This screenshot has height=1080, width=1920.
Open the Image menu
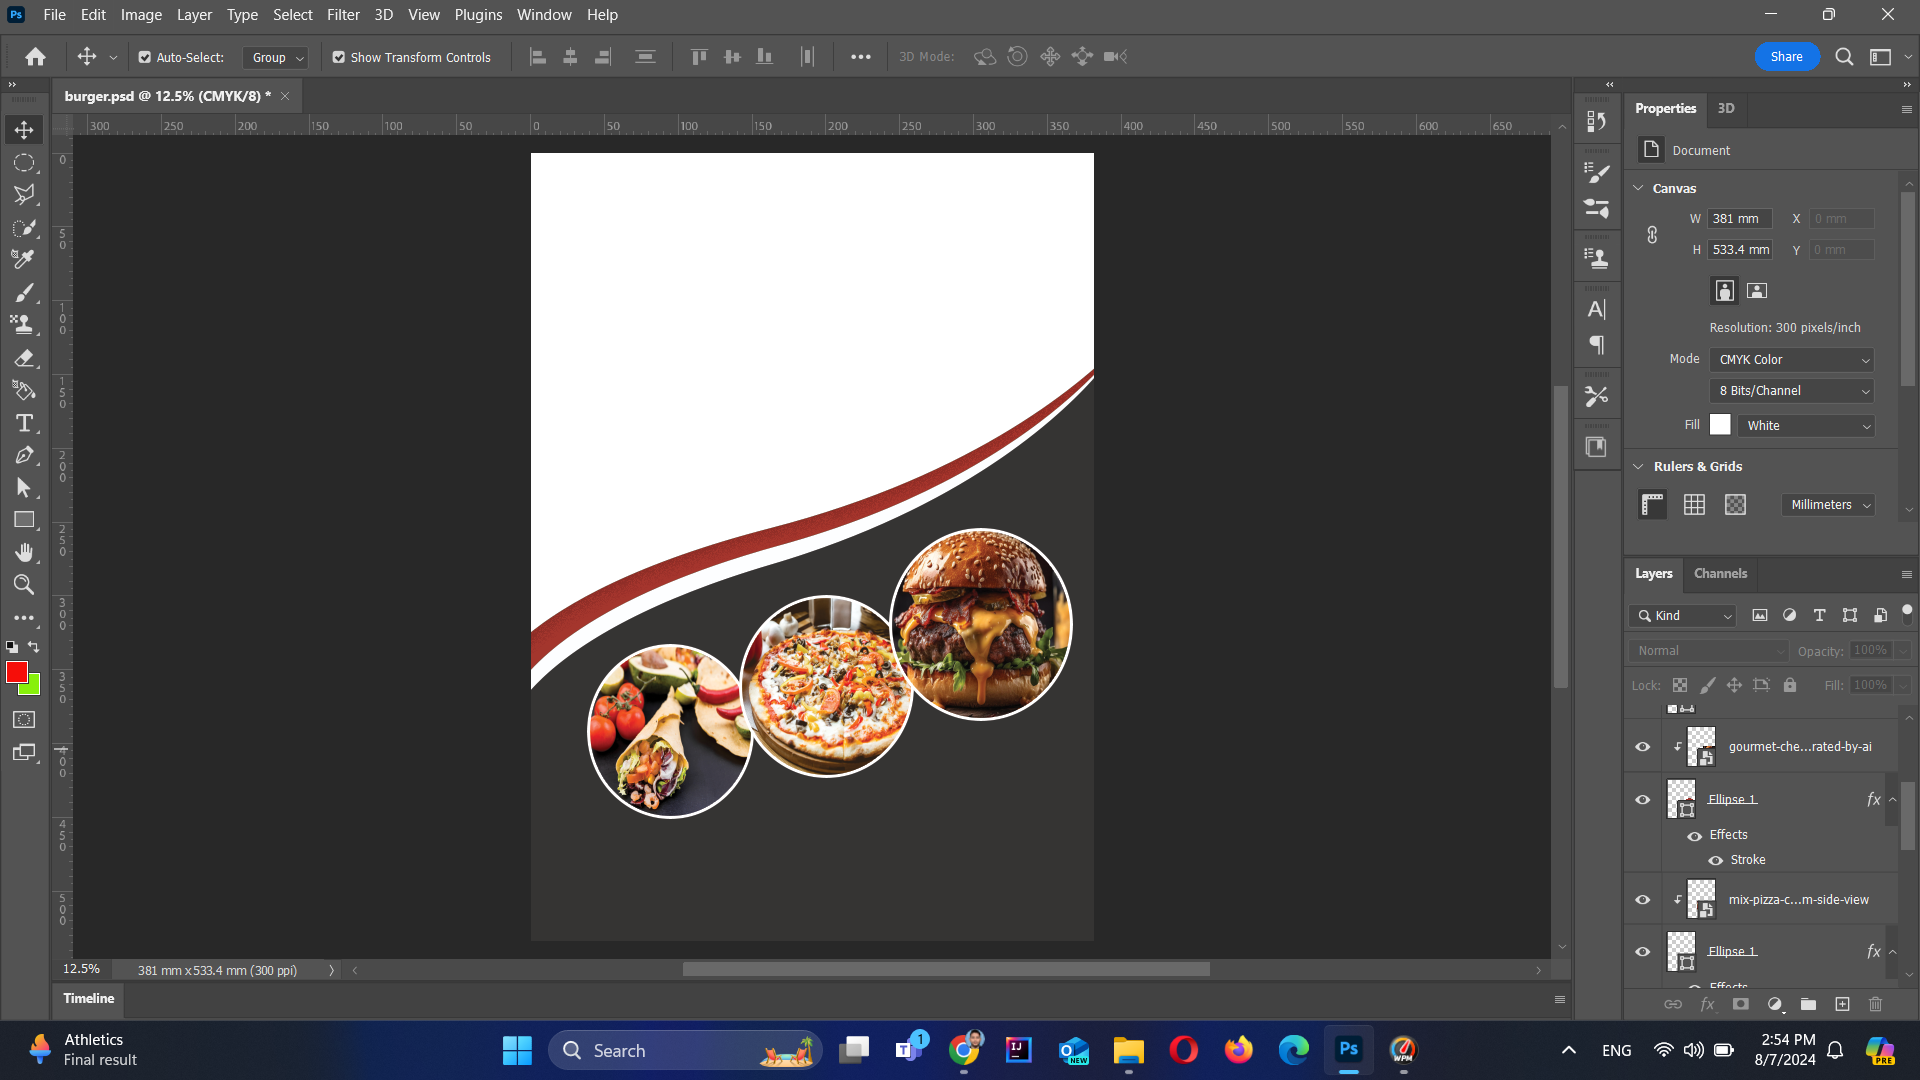(141, 15)
